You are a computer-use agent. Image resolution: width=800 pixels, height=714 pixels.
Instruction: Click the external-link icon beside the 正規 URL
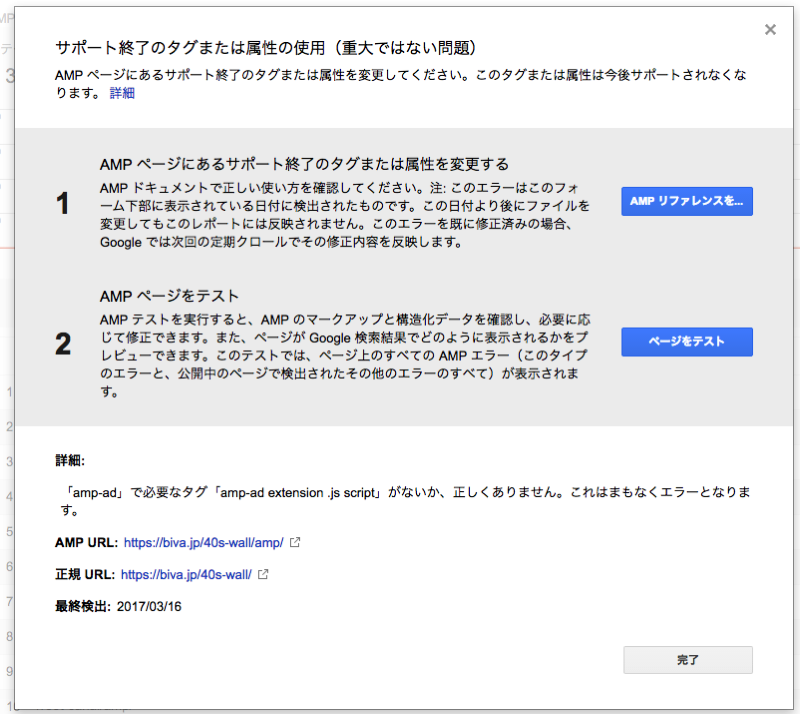263,574
